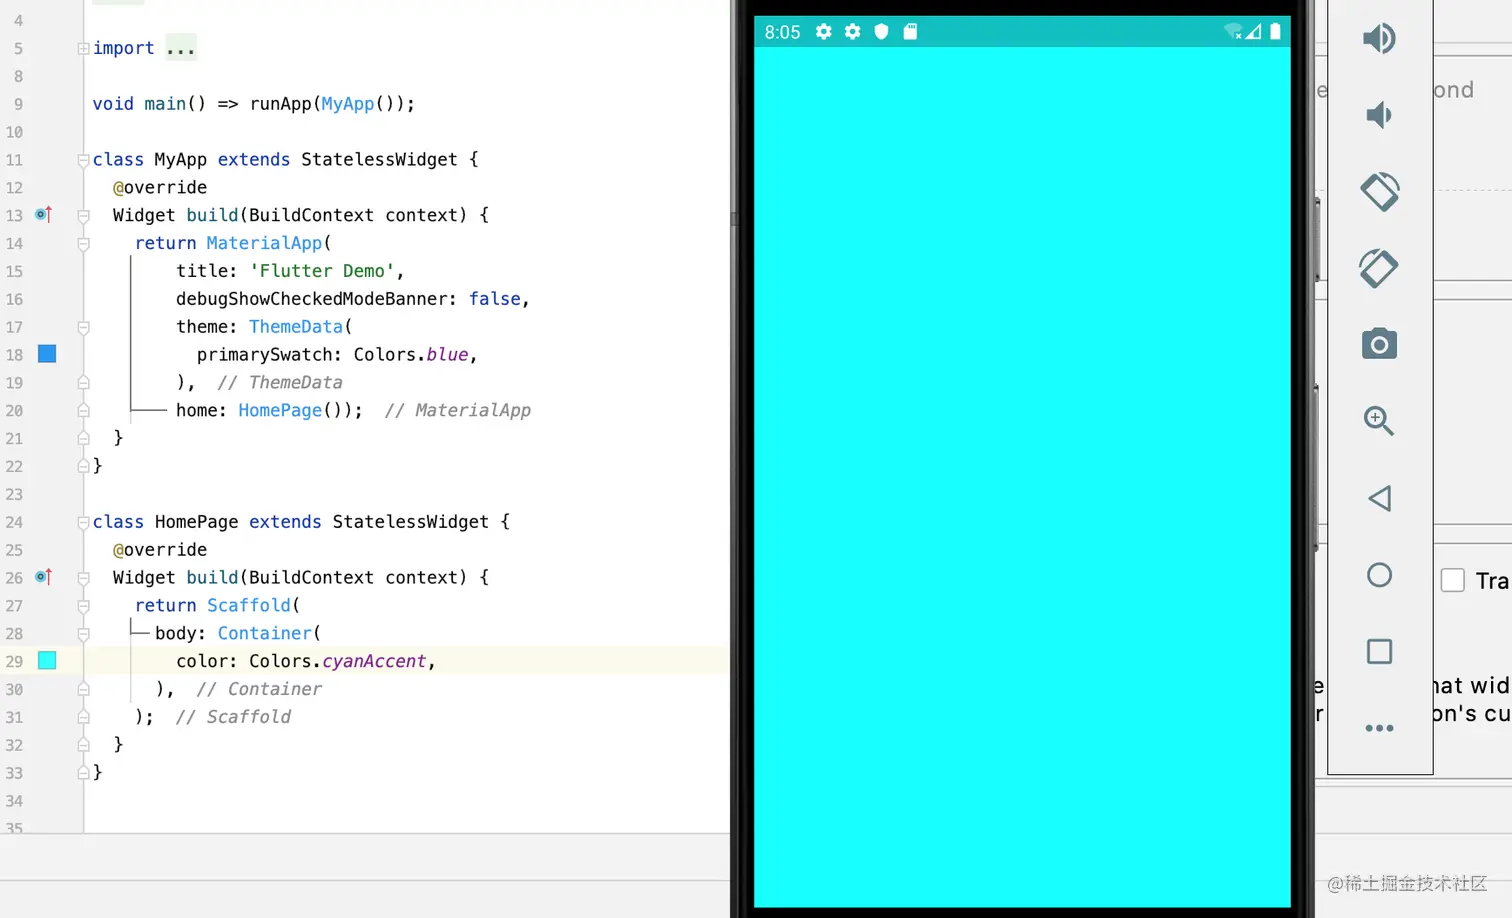Click shield icon in phone status bar
This screenshot has height=918, width=1512.
click(881, 31)
